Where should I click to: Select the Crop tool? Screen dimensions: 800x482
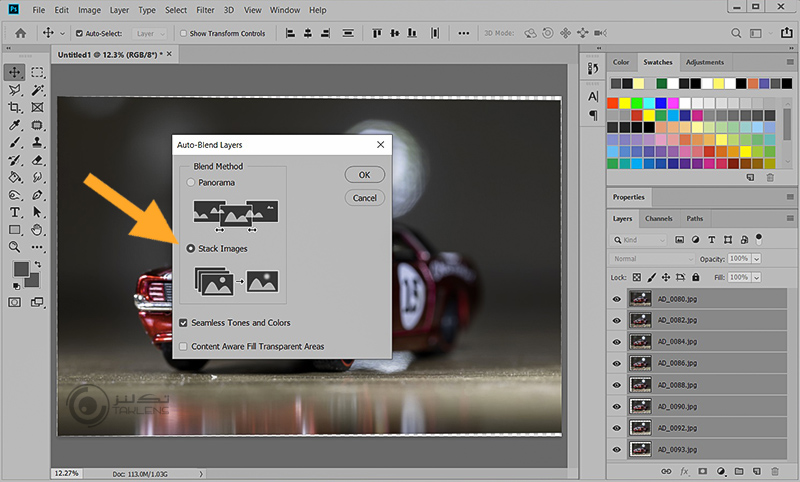15,107
